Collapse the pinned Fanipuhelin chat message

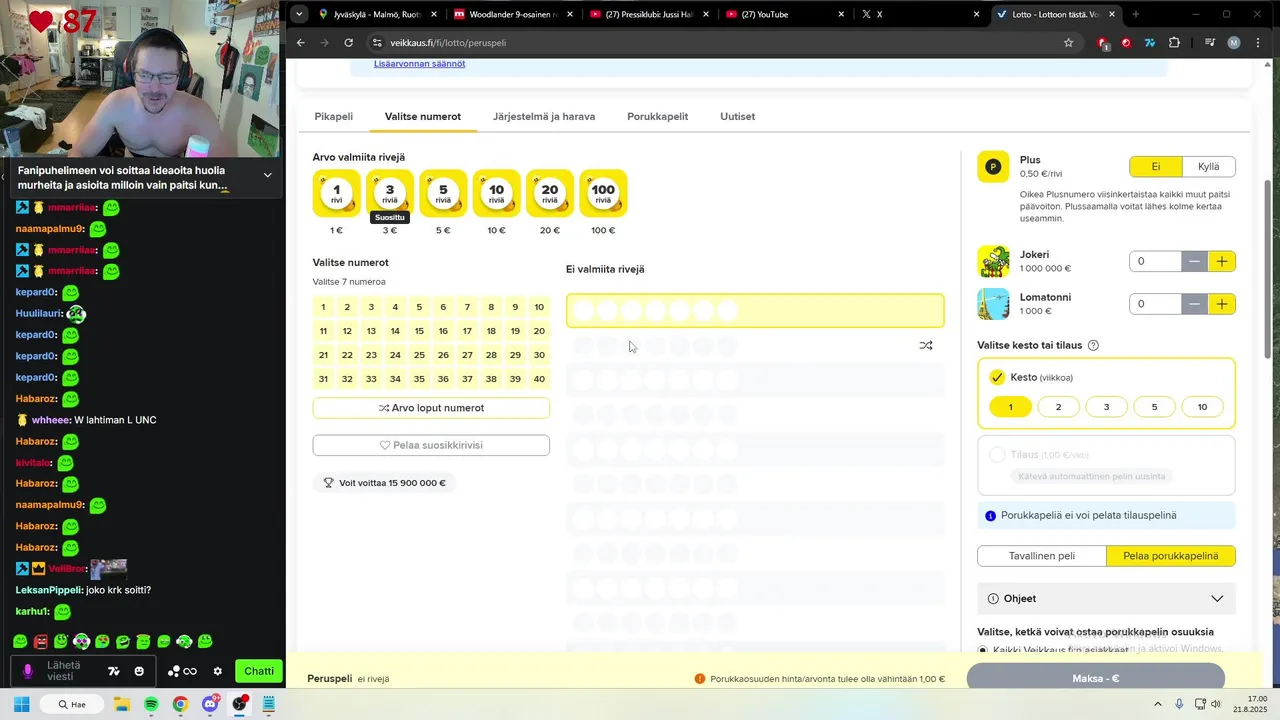267,175
